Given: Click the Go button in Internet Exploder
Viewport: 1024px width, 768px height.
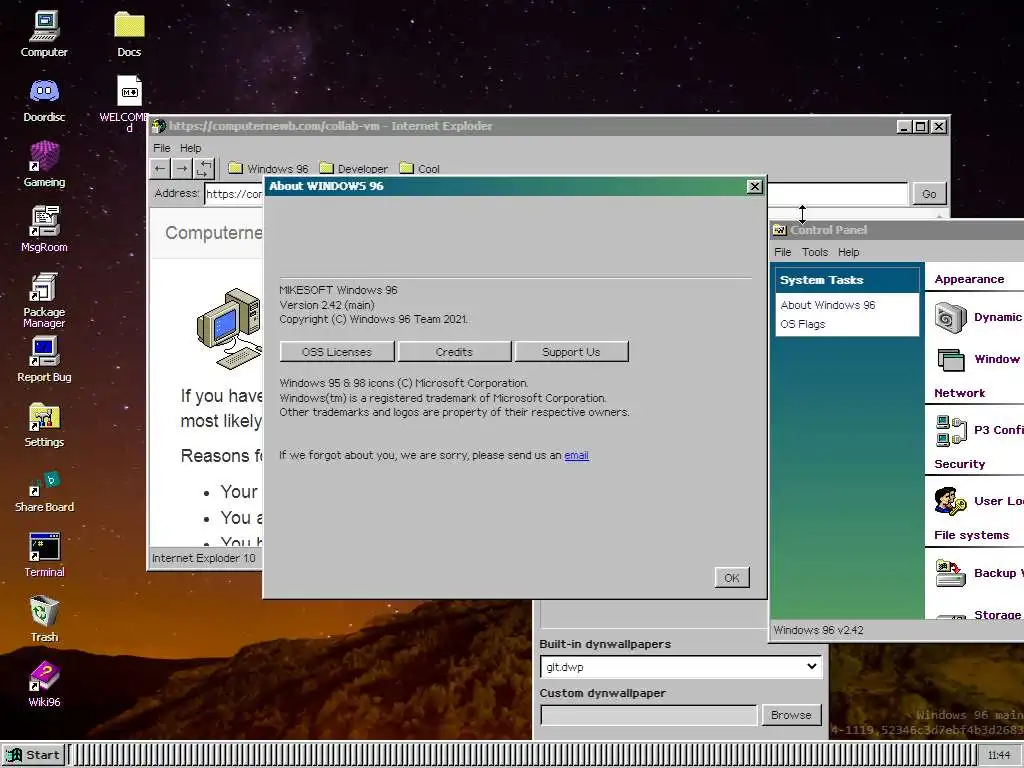Looking at the screenshot, I should click(x=929, y=193).
